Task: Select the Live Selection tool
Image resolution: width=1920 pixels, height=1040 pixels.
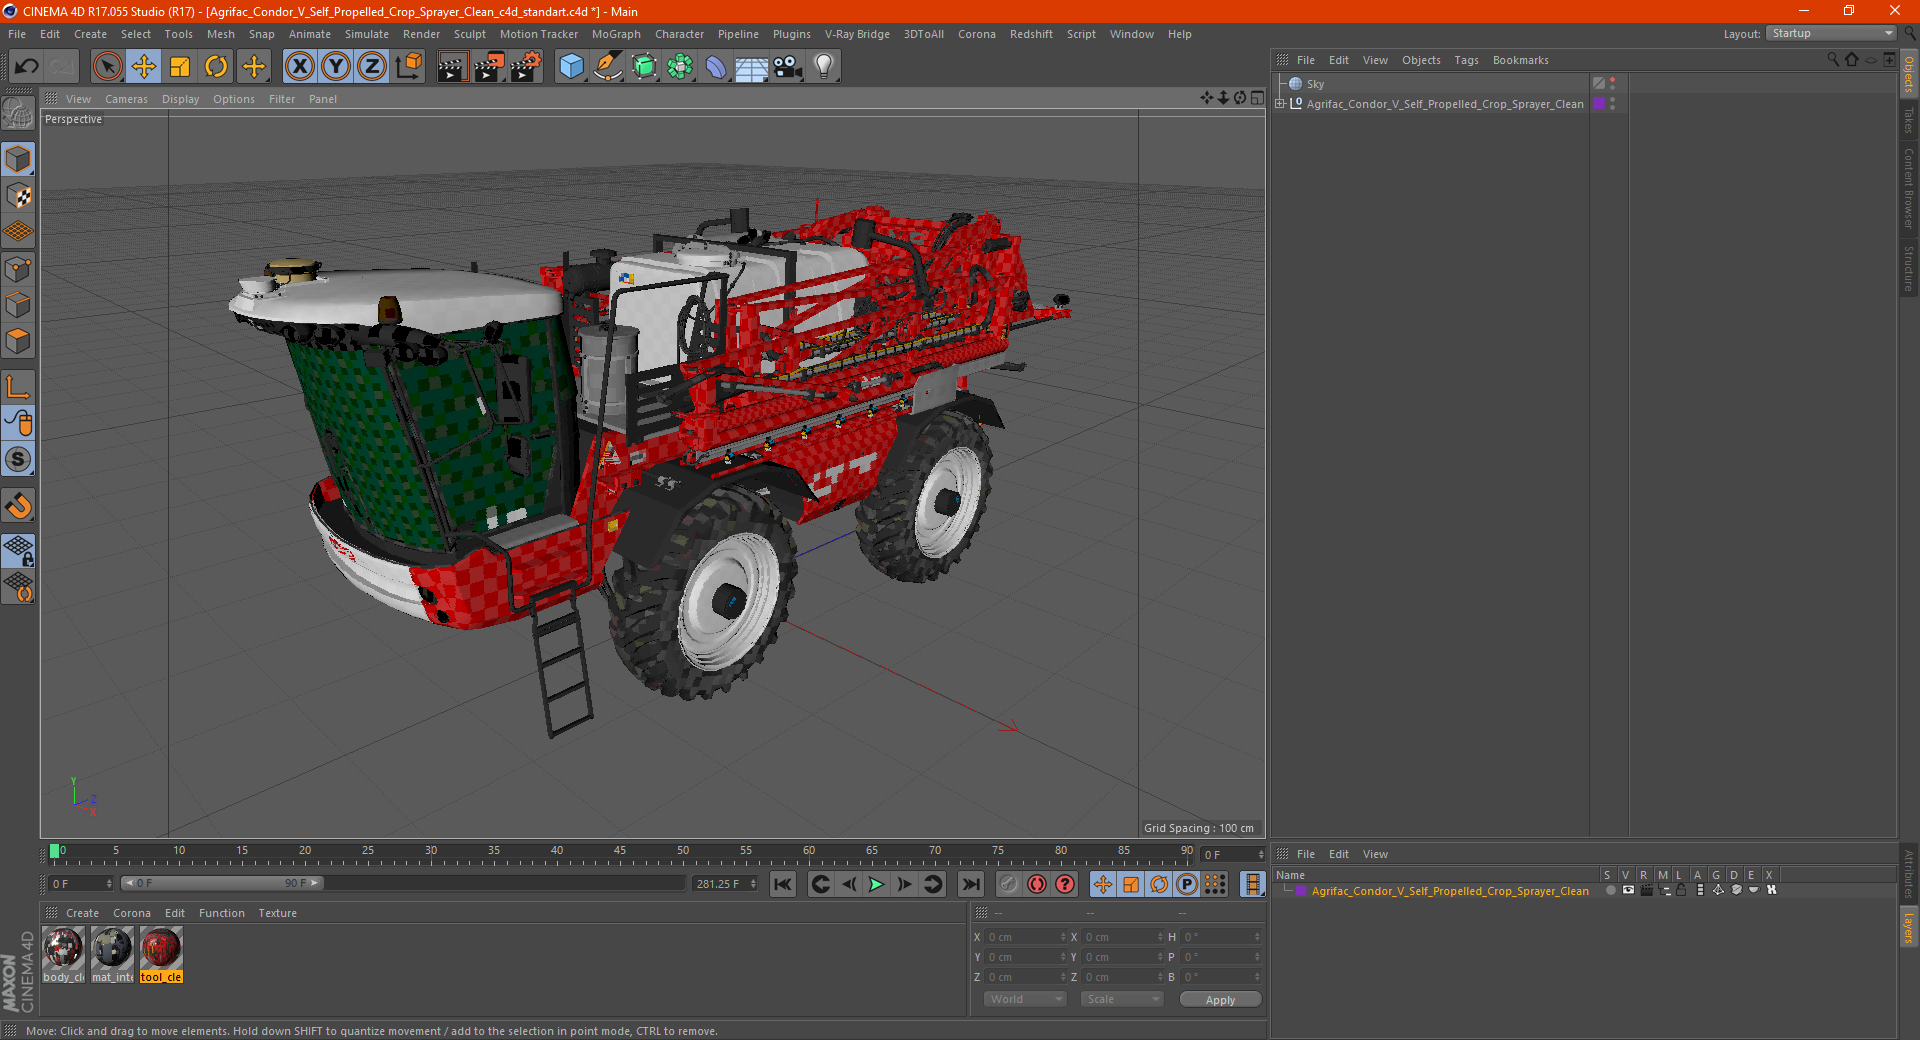Action: point(107,67)
